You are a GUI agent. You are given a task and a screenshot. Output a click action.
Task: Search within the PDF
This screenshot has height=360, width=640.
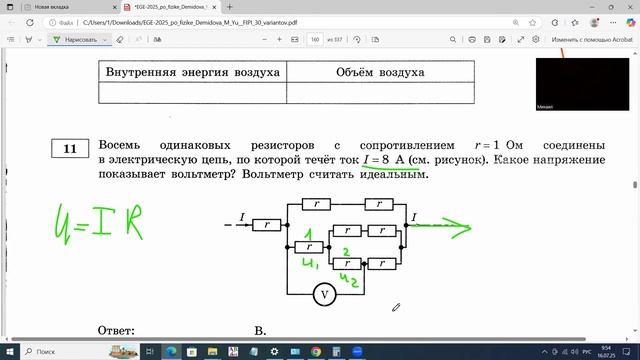pyautogui.click(x=453, y=40)
